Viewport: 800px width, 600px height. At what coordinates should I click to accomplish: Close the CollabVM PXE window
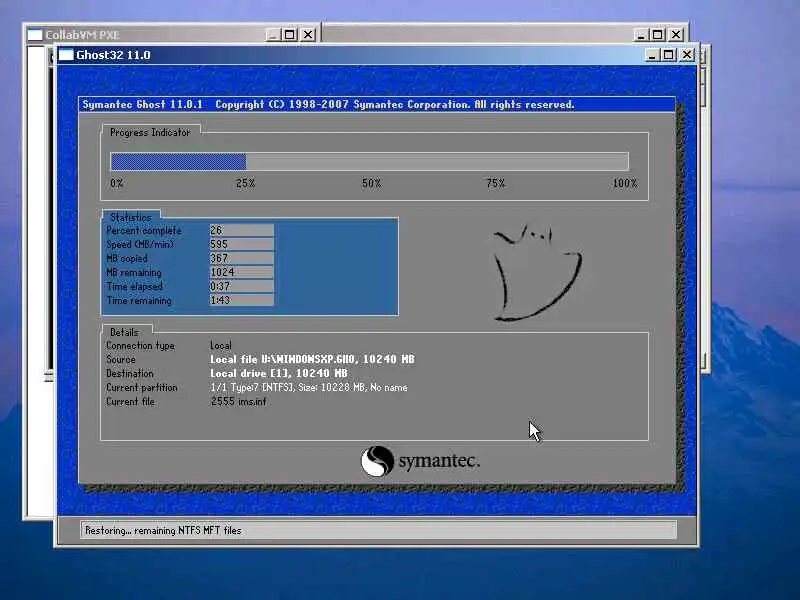[x=308, y=35]
